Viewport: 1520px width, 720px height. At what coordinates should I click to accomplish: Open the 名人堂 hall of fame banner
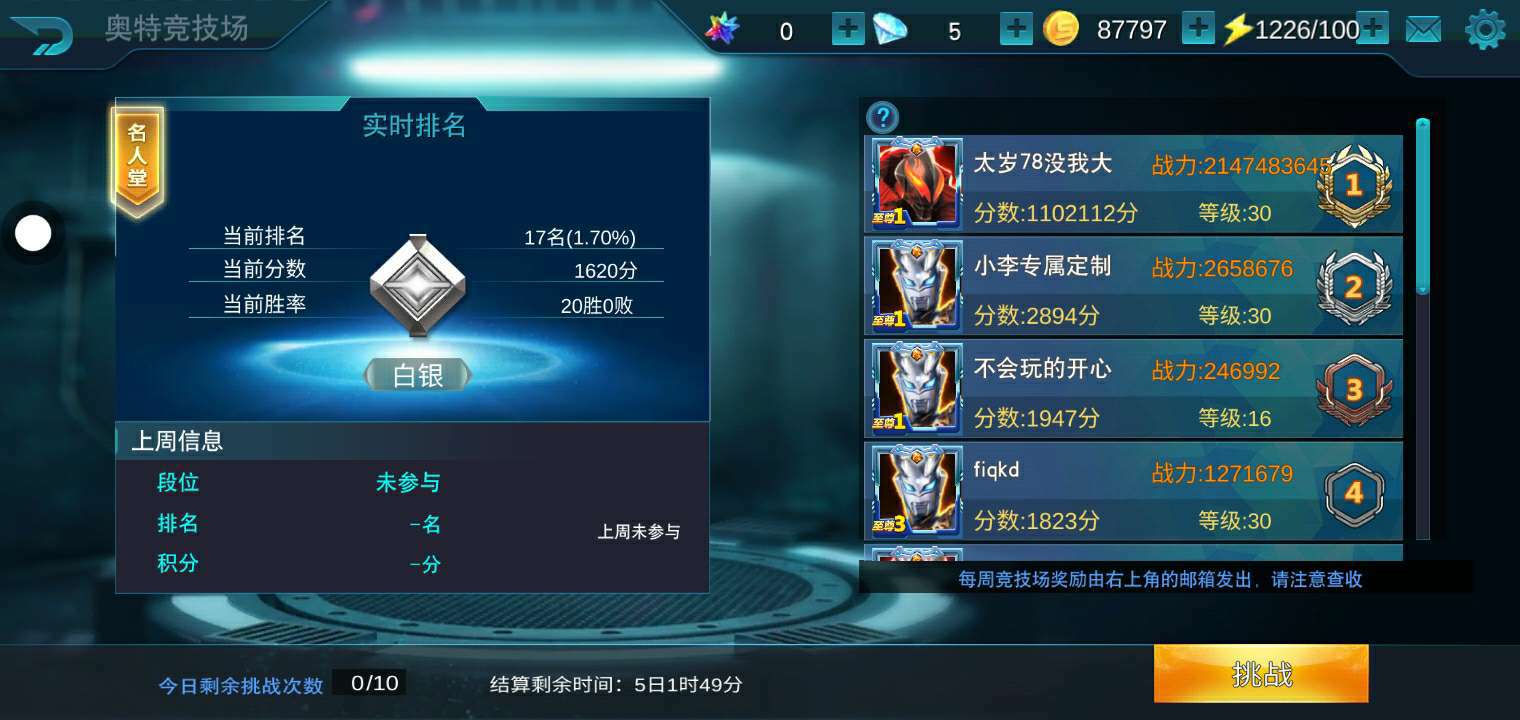click(x=137, y=162)
